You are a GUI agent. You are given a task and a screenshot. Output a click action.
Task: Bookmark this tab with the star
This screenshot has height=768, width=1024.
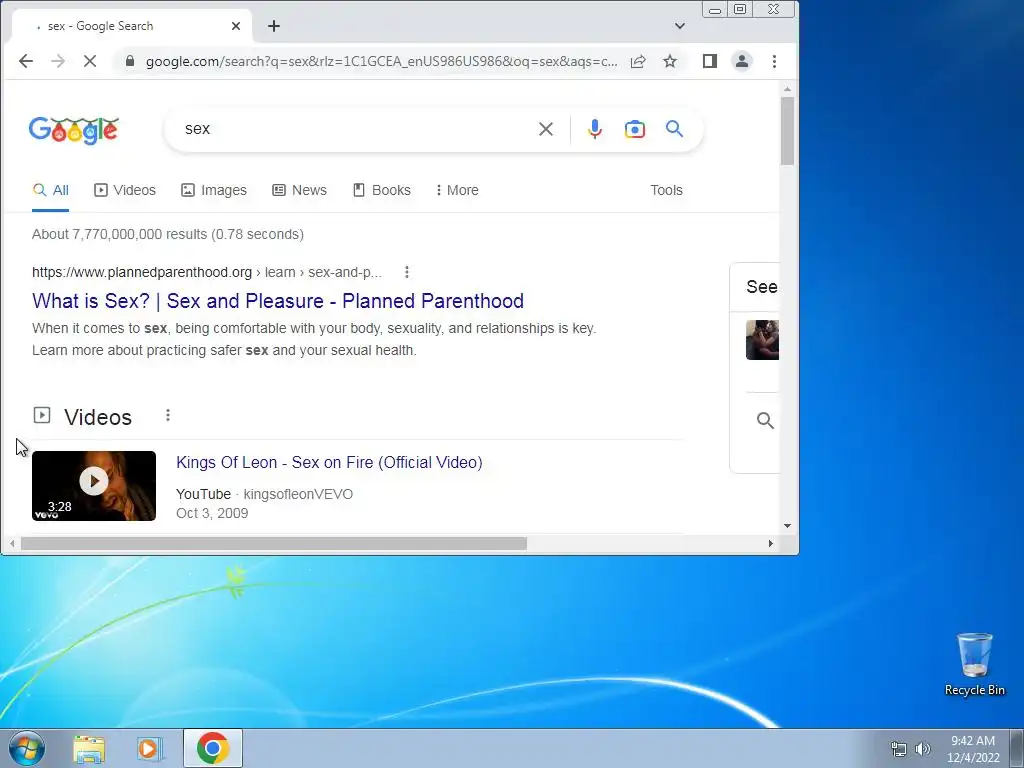pyautogui.click(x=670, y=61)
